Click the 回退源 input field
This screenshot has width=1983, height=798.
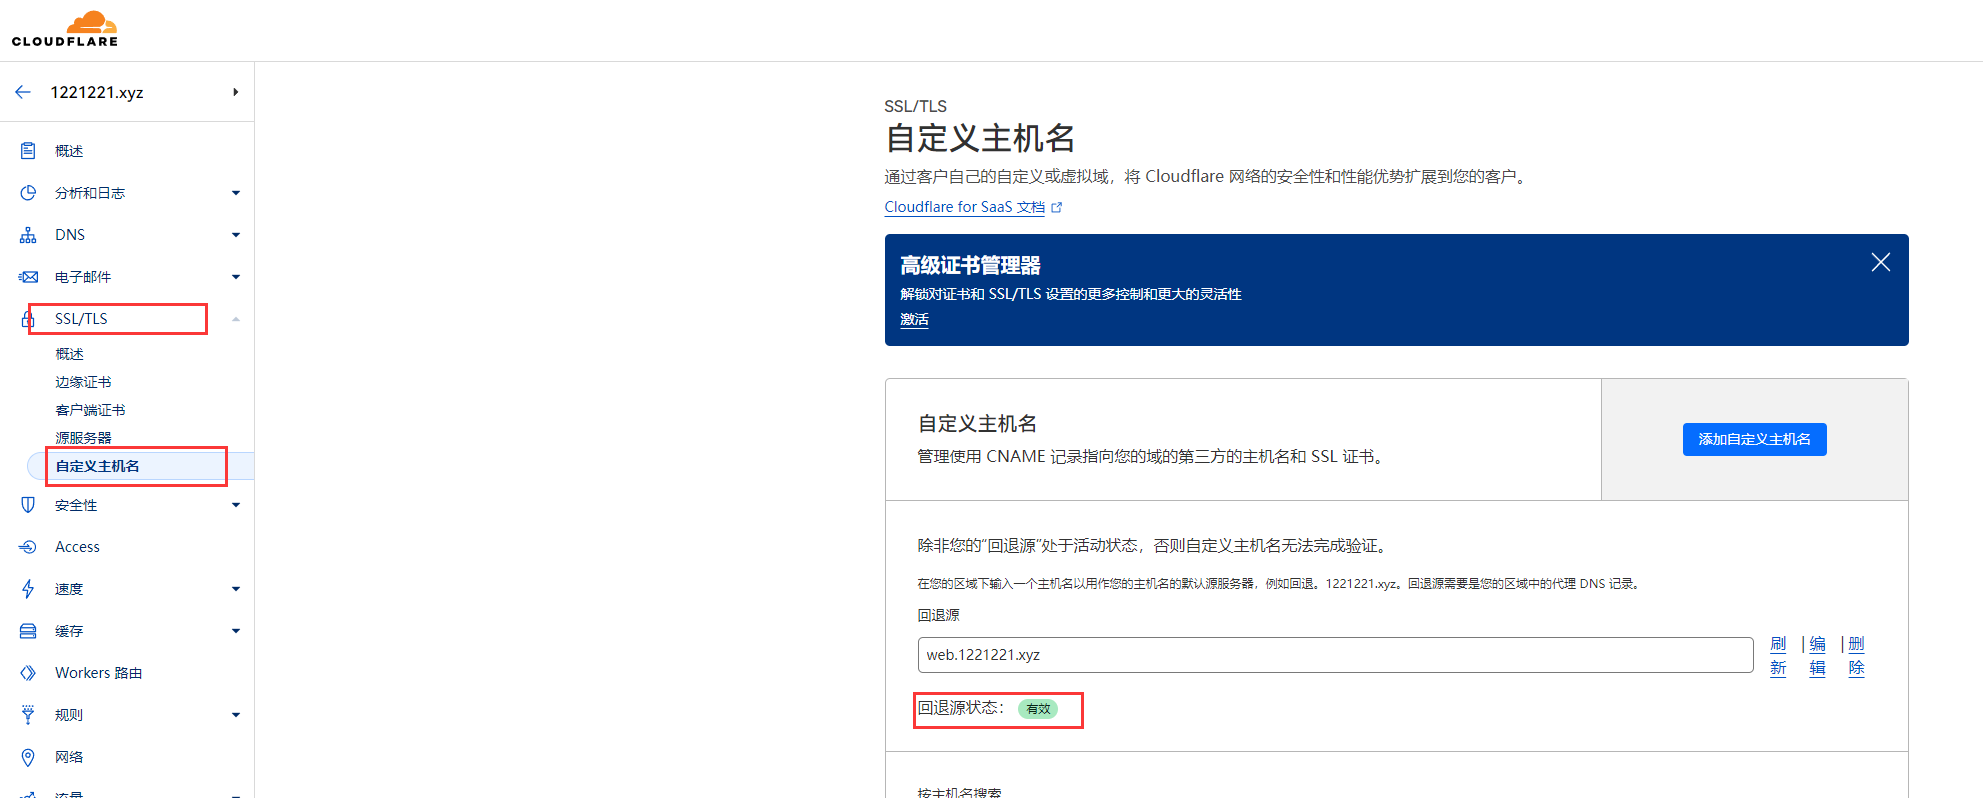1334,655
